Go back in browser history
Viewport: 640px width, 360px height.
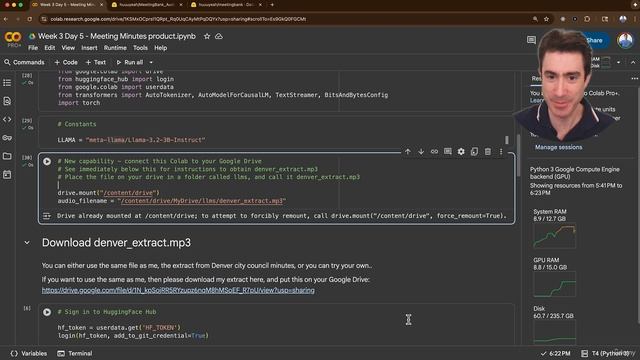coord(6,19)
